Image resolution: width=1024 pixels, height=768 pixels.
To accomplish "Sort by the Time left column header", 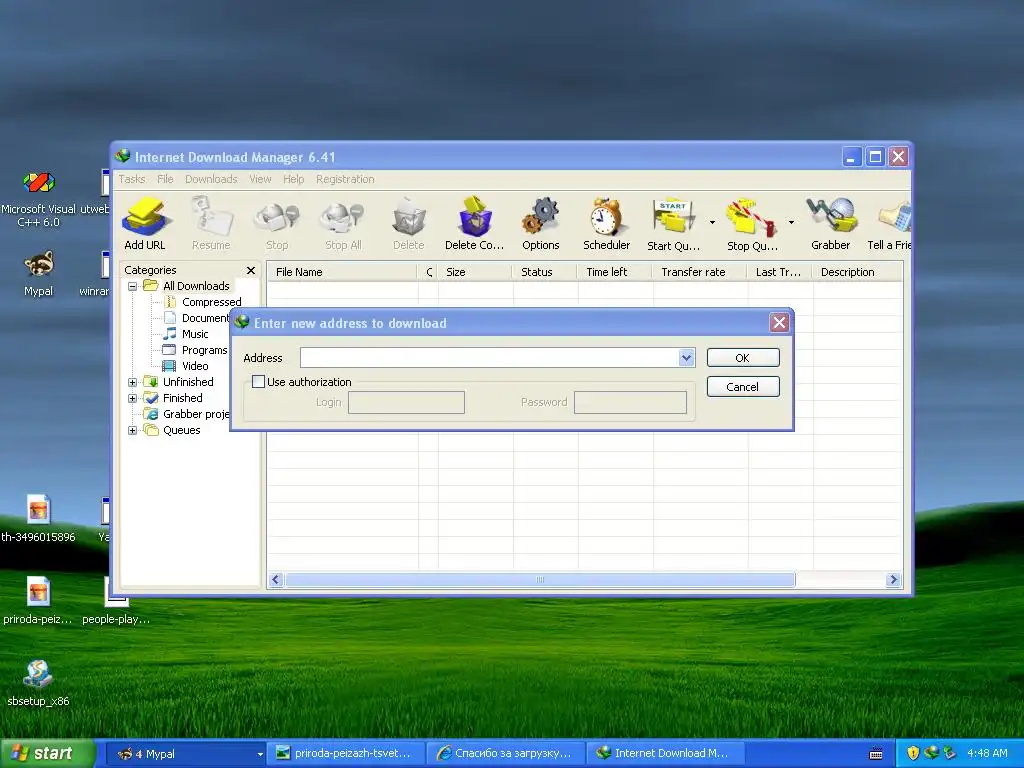I will pyautogui.click(x=615, y=272).
